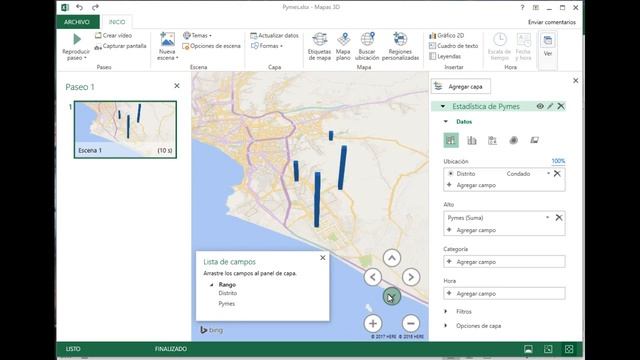Rename layer with pencil icon
640x360 pixels.
coord(550,106)
